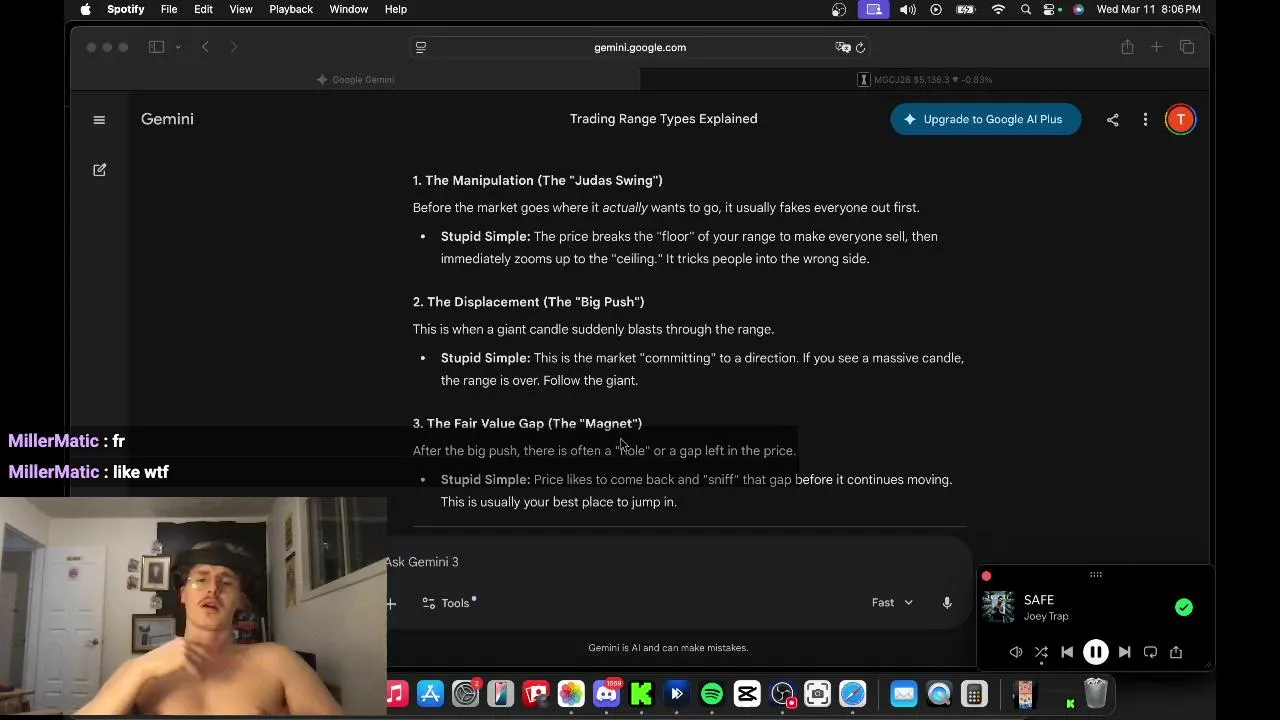The image size is (1280, 720).
Task: Toggle the green saved checkmark for SAFE
Action: coord(1184,607)
